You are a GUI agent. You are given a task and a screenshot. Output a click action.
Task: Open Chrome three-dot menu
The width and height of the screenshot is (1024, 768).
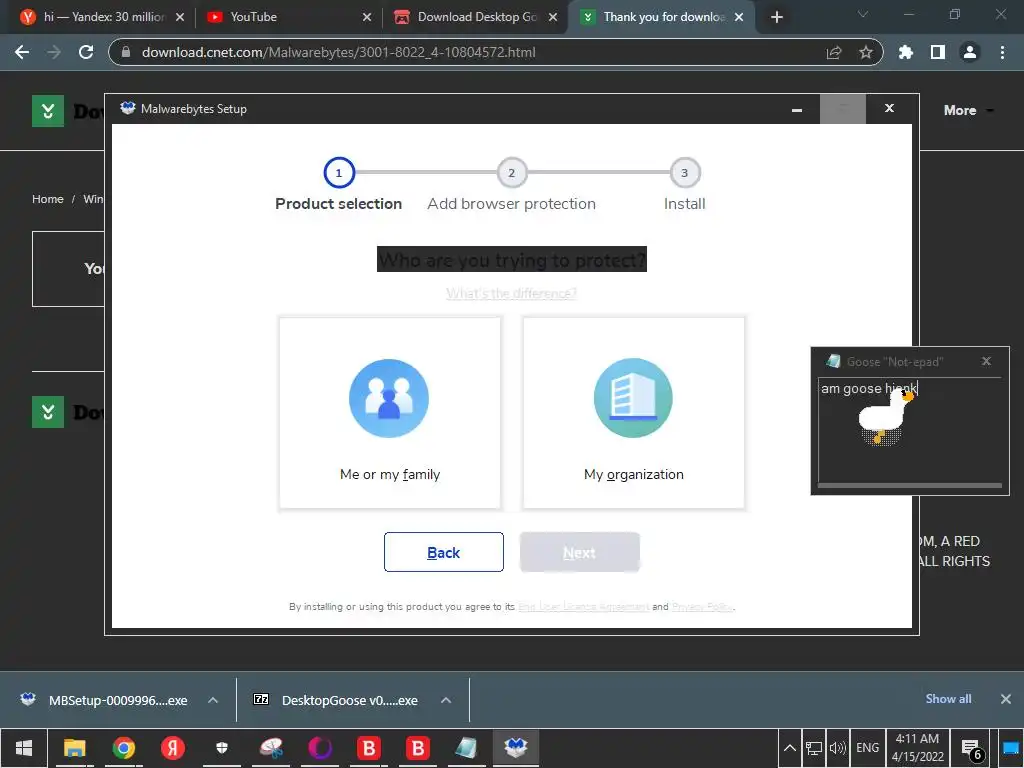(x=1002, y=52)
